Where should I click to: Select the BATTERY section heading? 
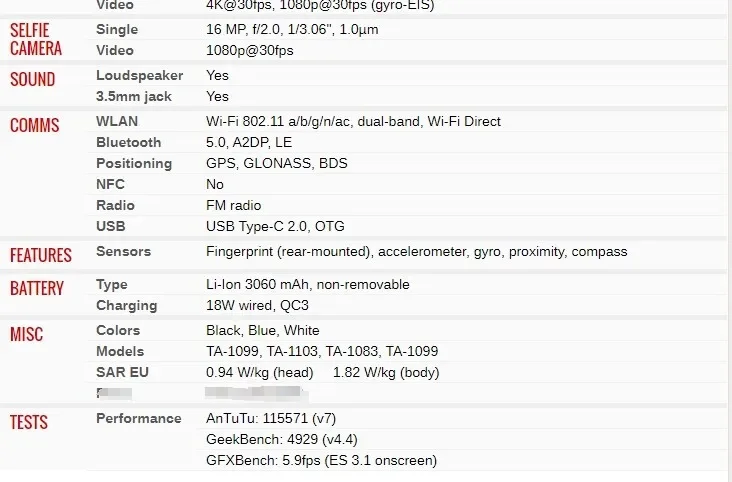point(37,288)
